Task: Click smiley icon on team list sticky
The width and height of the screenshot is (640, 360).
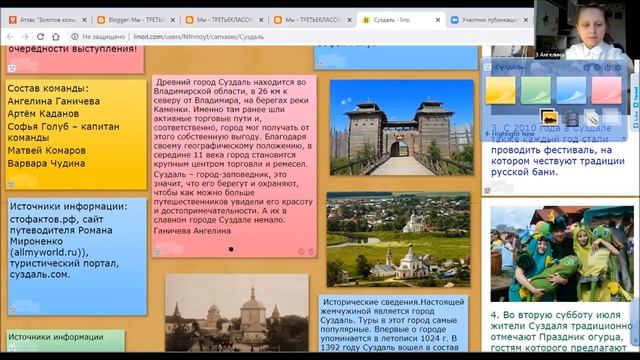Action: [x=11, y=184]
